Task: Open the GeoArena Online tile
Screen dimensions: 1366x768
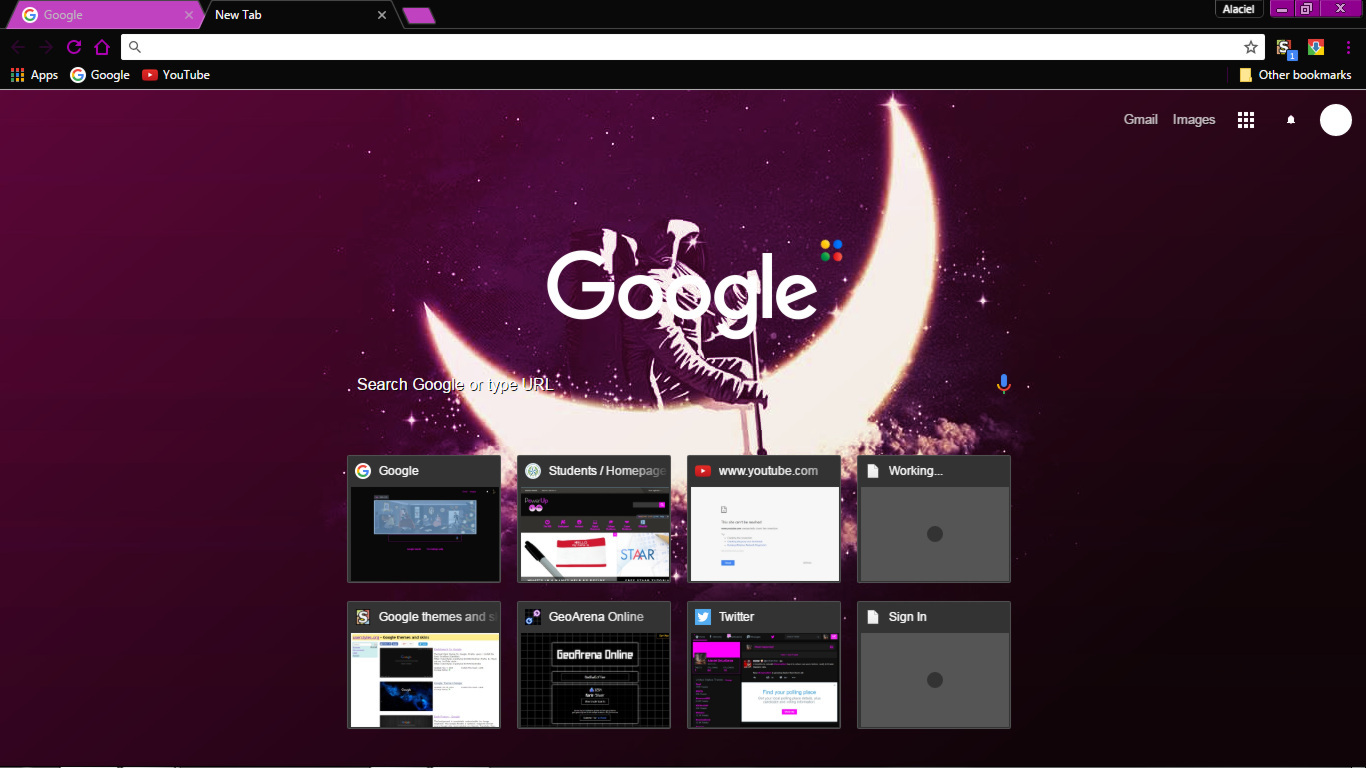Action: [594, 665]
